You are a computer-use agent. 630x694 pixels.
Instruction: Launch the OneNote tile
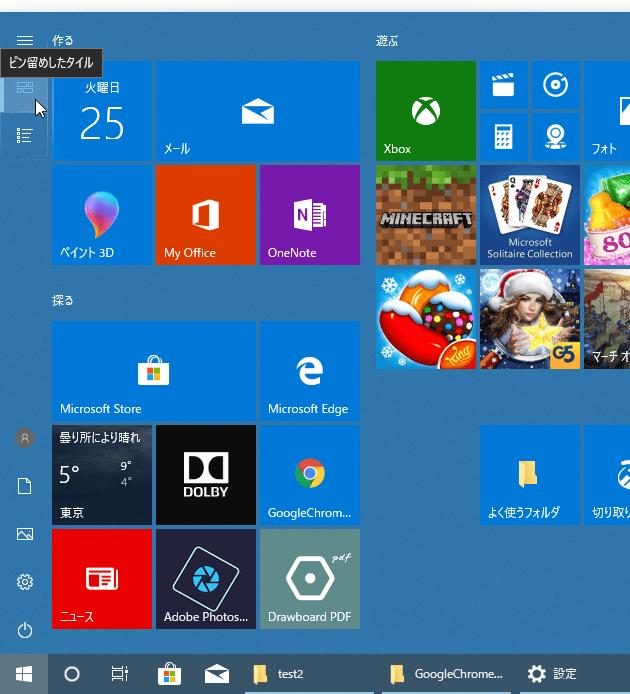click(310, 215)
